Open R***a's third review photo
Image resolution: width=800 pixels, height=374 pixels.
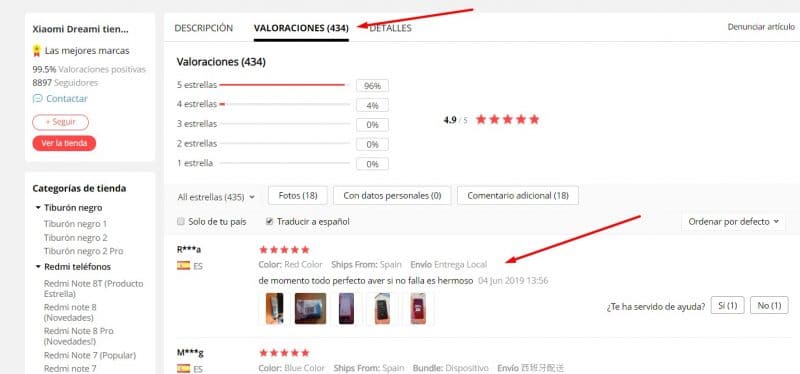click(346, 309)
